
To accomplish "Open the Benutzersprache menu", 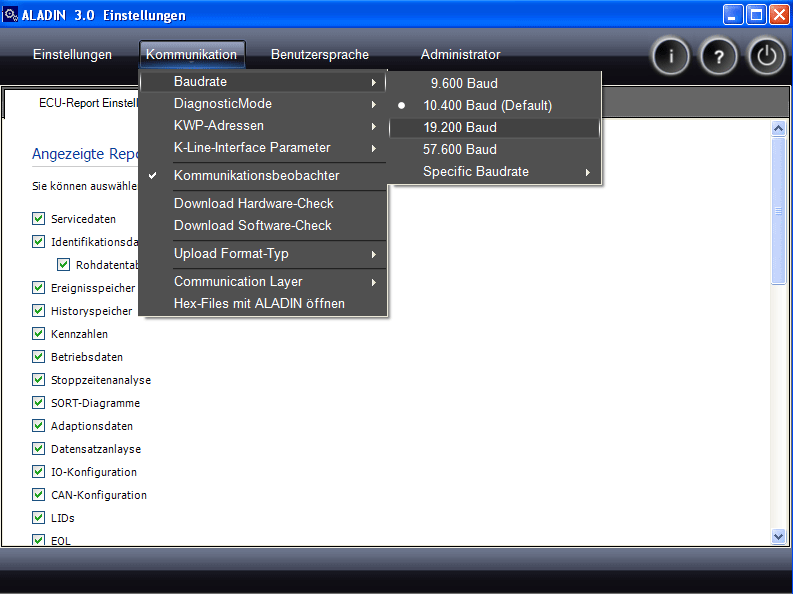I will [x=320, y=55].
